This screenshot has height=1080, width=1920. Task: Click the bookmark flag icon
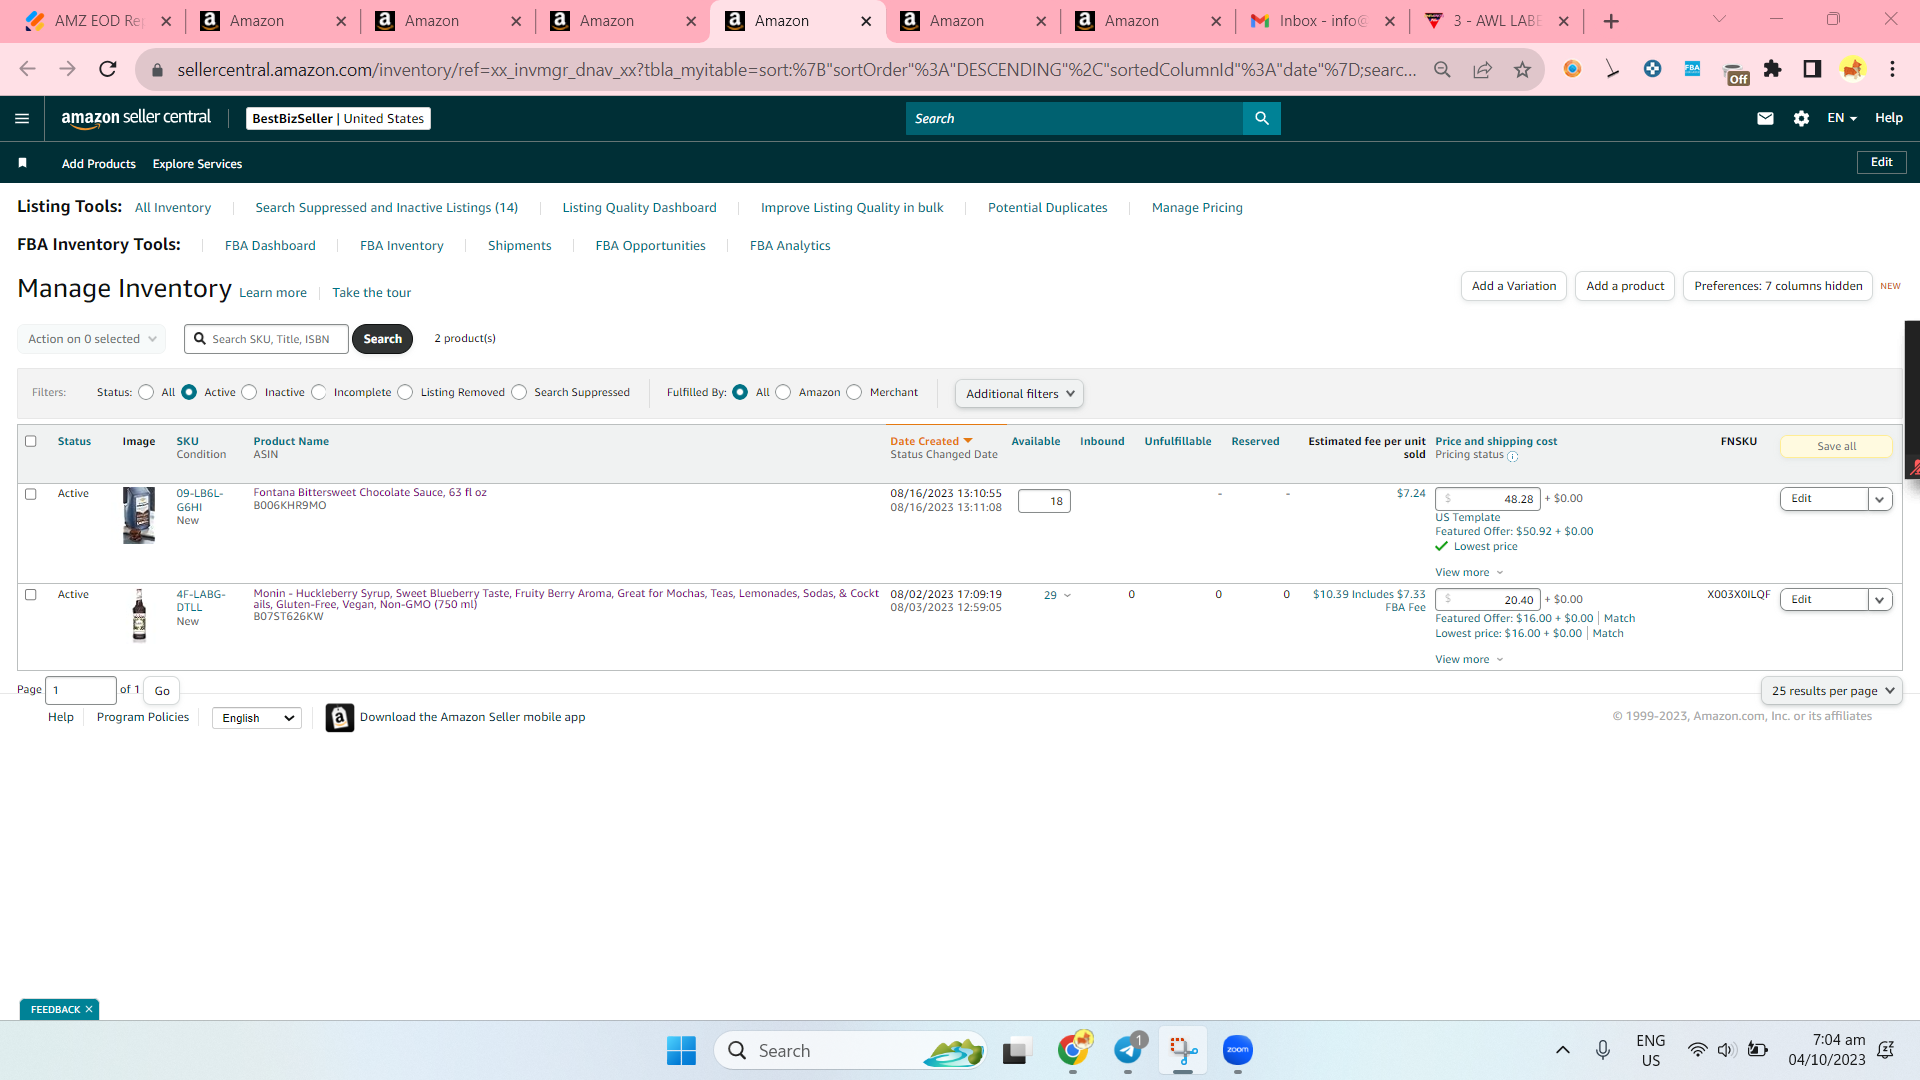coord(22,163)
